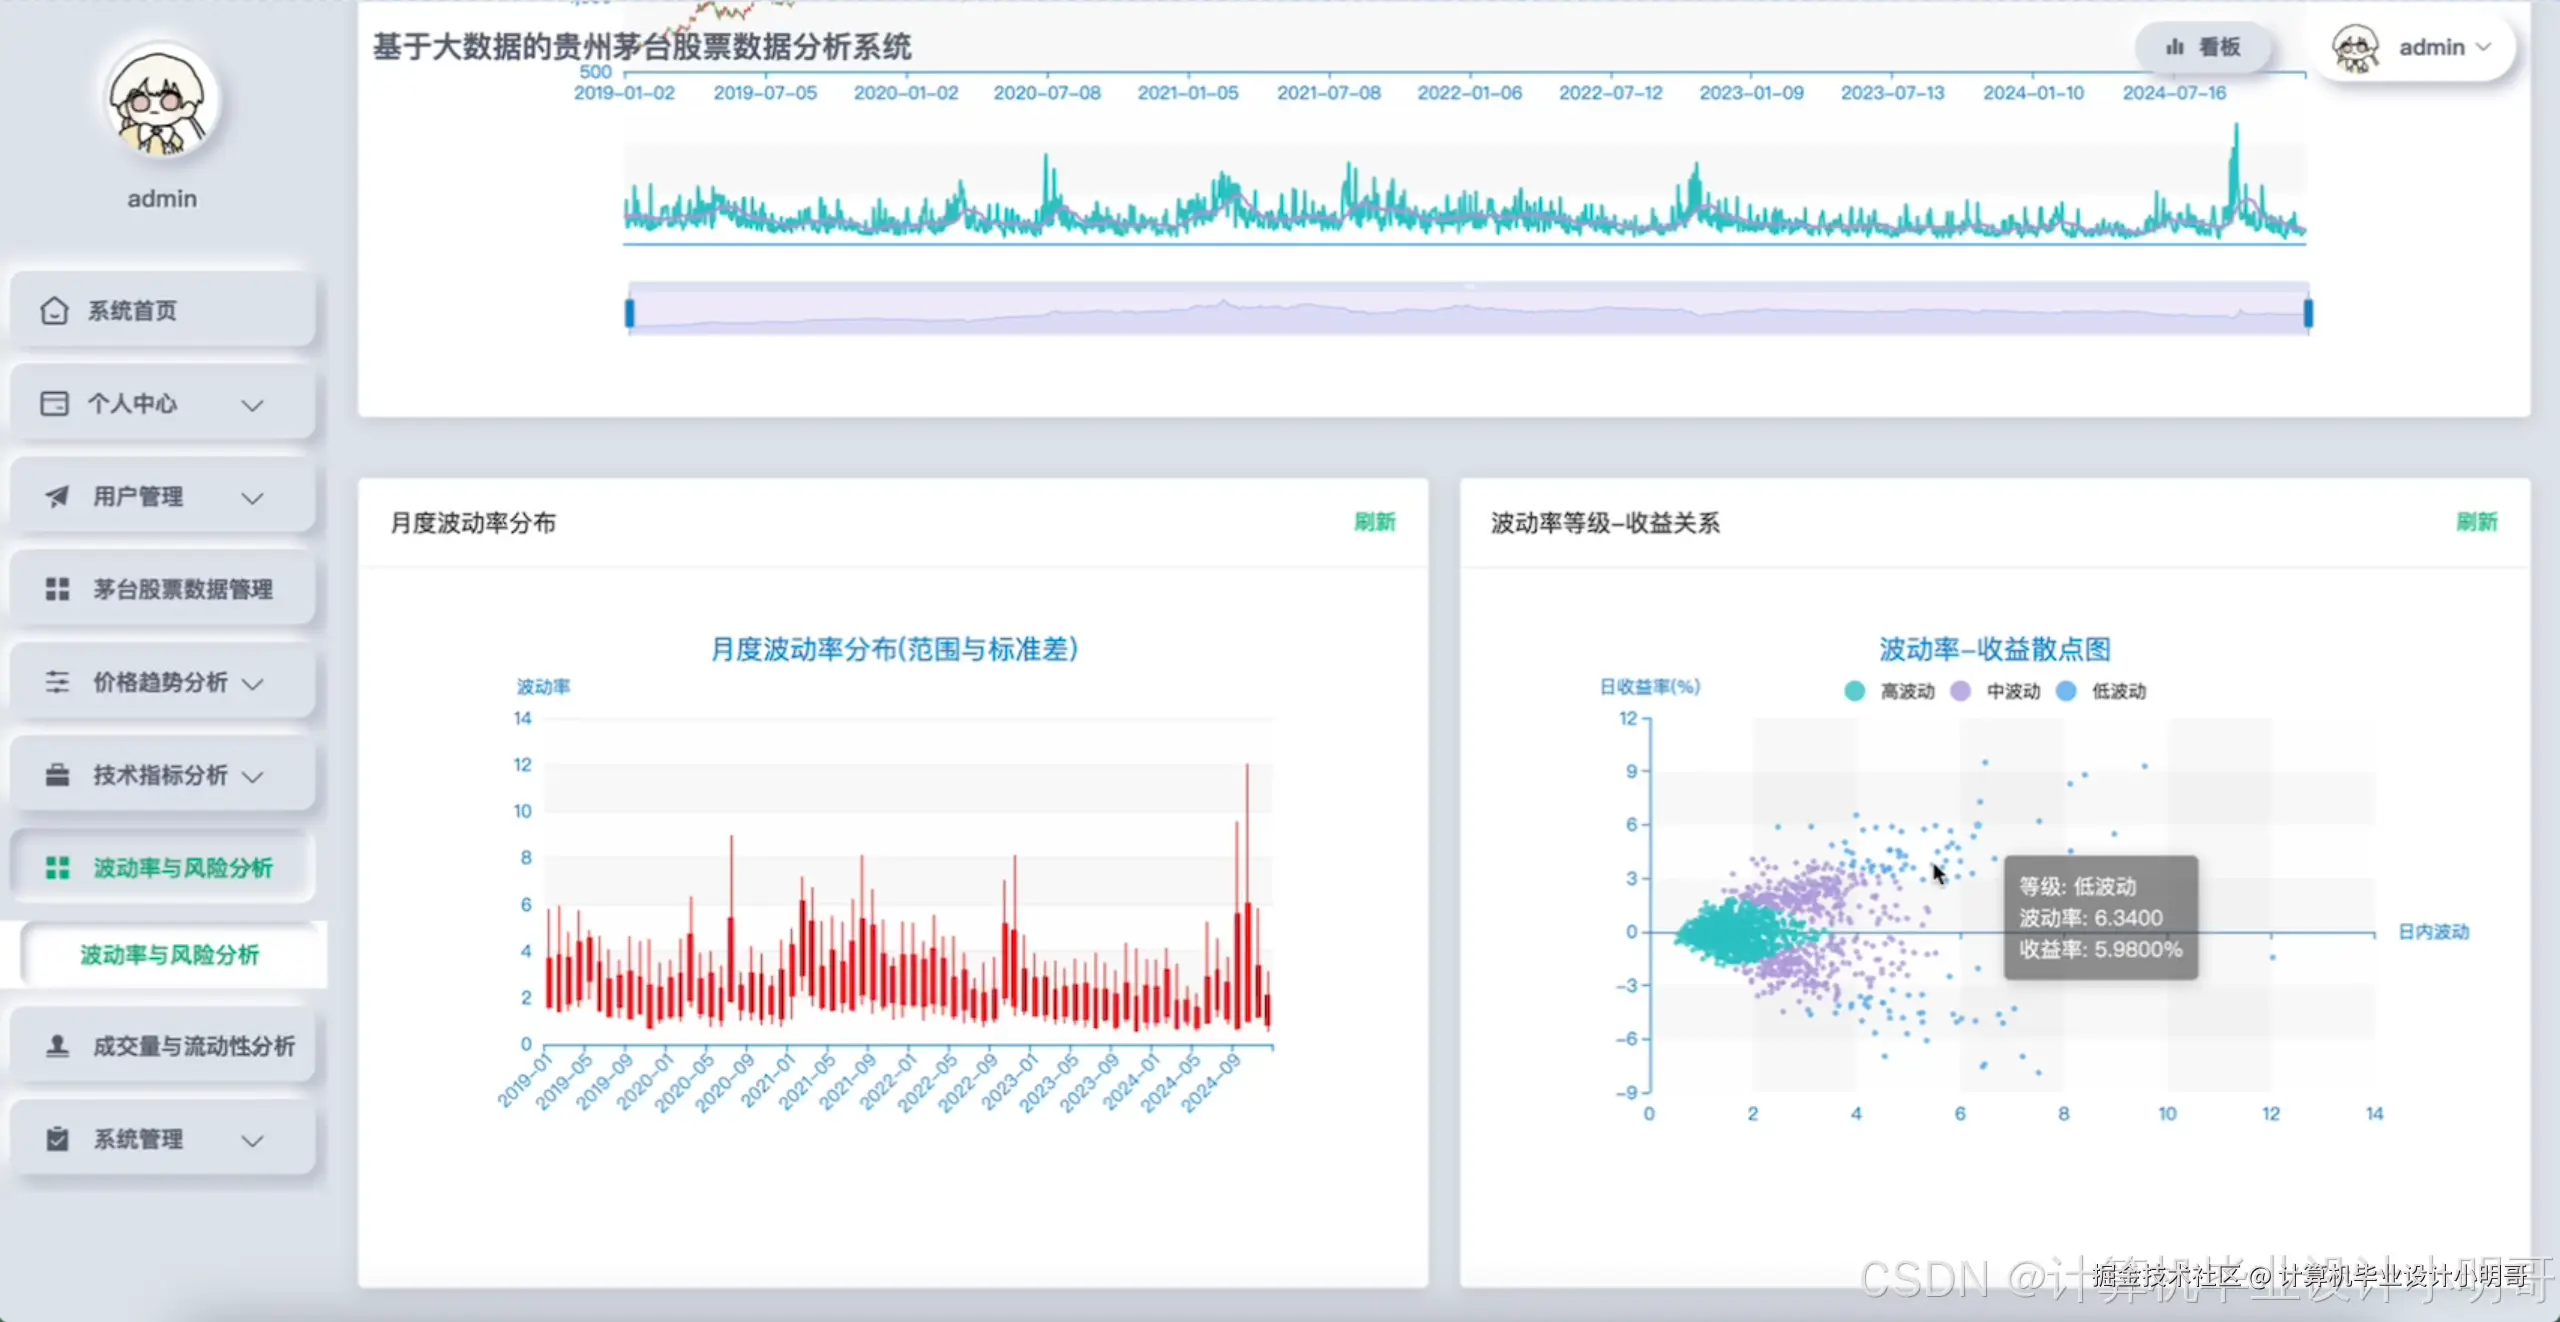Click the admin name under sidebar avatar
The height and width of the screenshot is (1322, 2560).
click(162, 199)
